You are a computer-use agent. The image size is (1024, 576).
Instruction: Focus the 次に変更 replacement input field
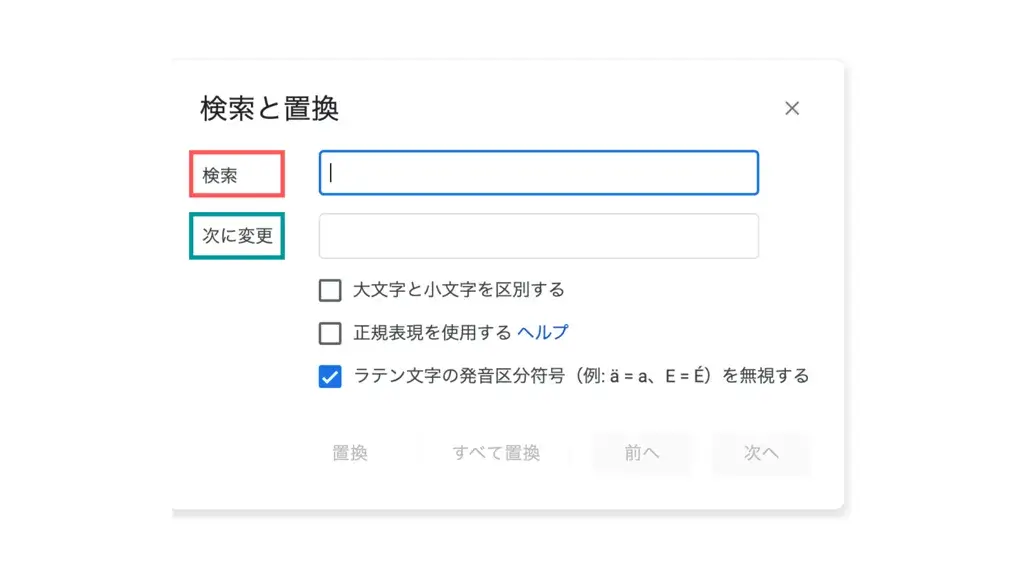[539, 236]
